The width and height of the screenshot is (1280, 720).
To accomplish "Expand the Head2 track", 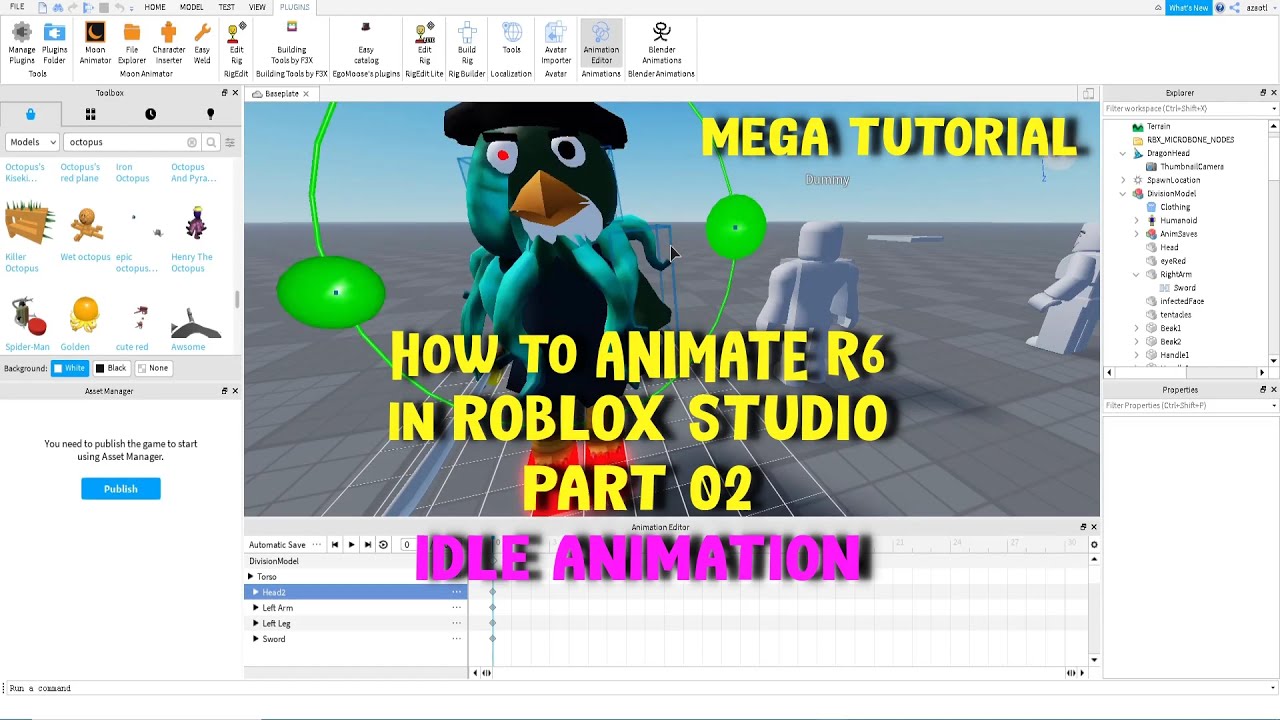I will (x=256, y=592).
